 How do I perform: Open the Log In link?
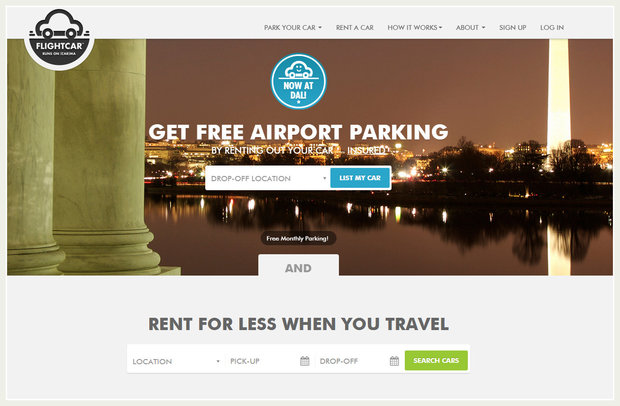click(x=552, y=28)
